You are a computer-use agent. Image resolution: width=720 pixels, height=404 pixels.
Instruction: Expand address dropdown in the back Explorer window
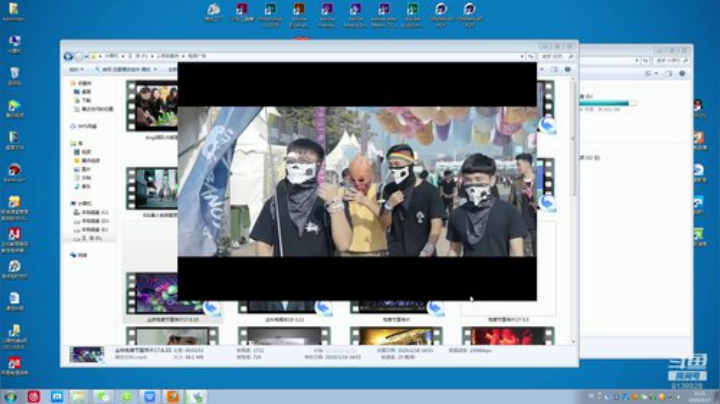coord(636,61)
